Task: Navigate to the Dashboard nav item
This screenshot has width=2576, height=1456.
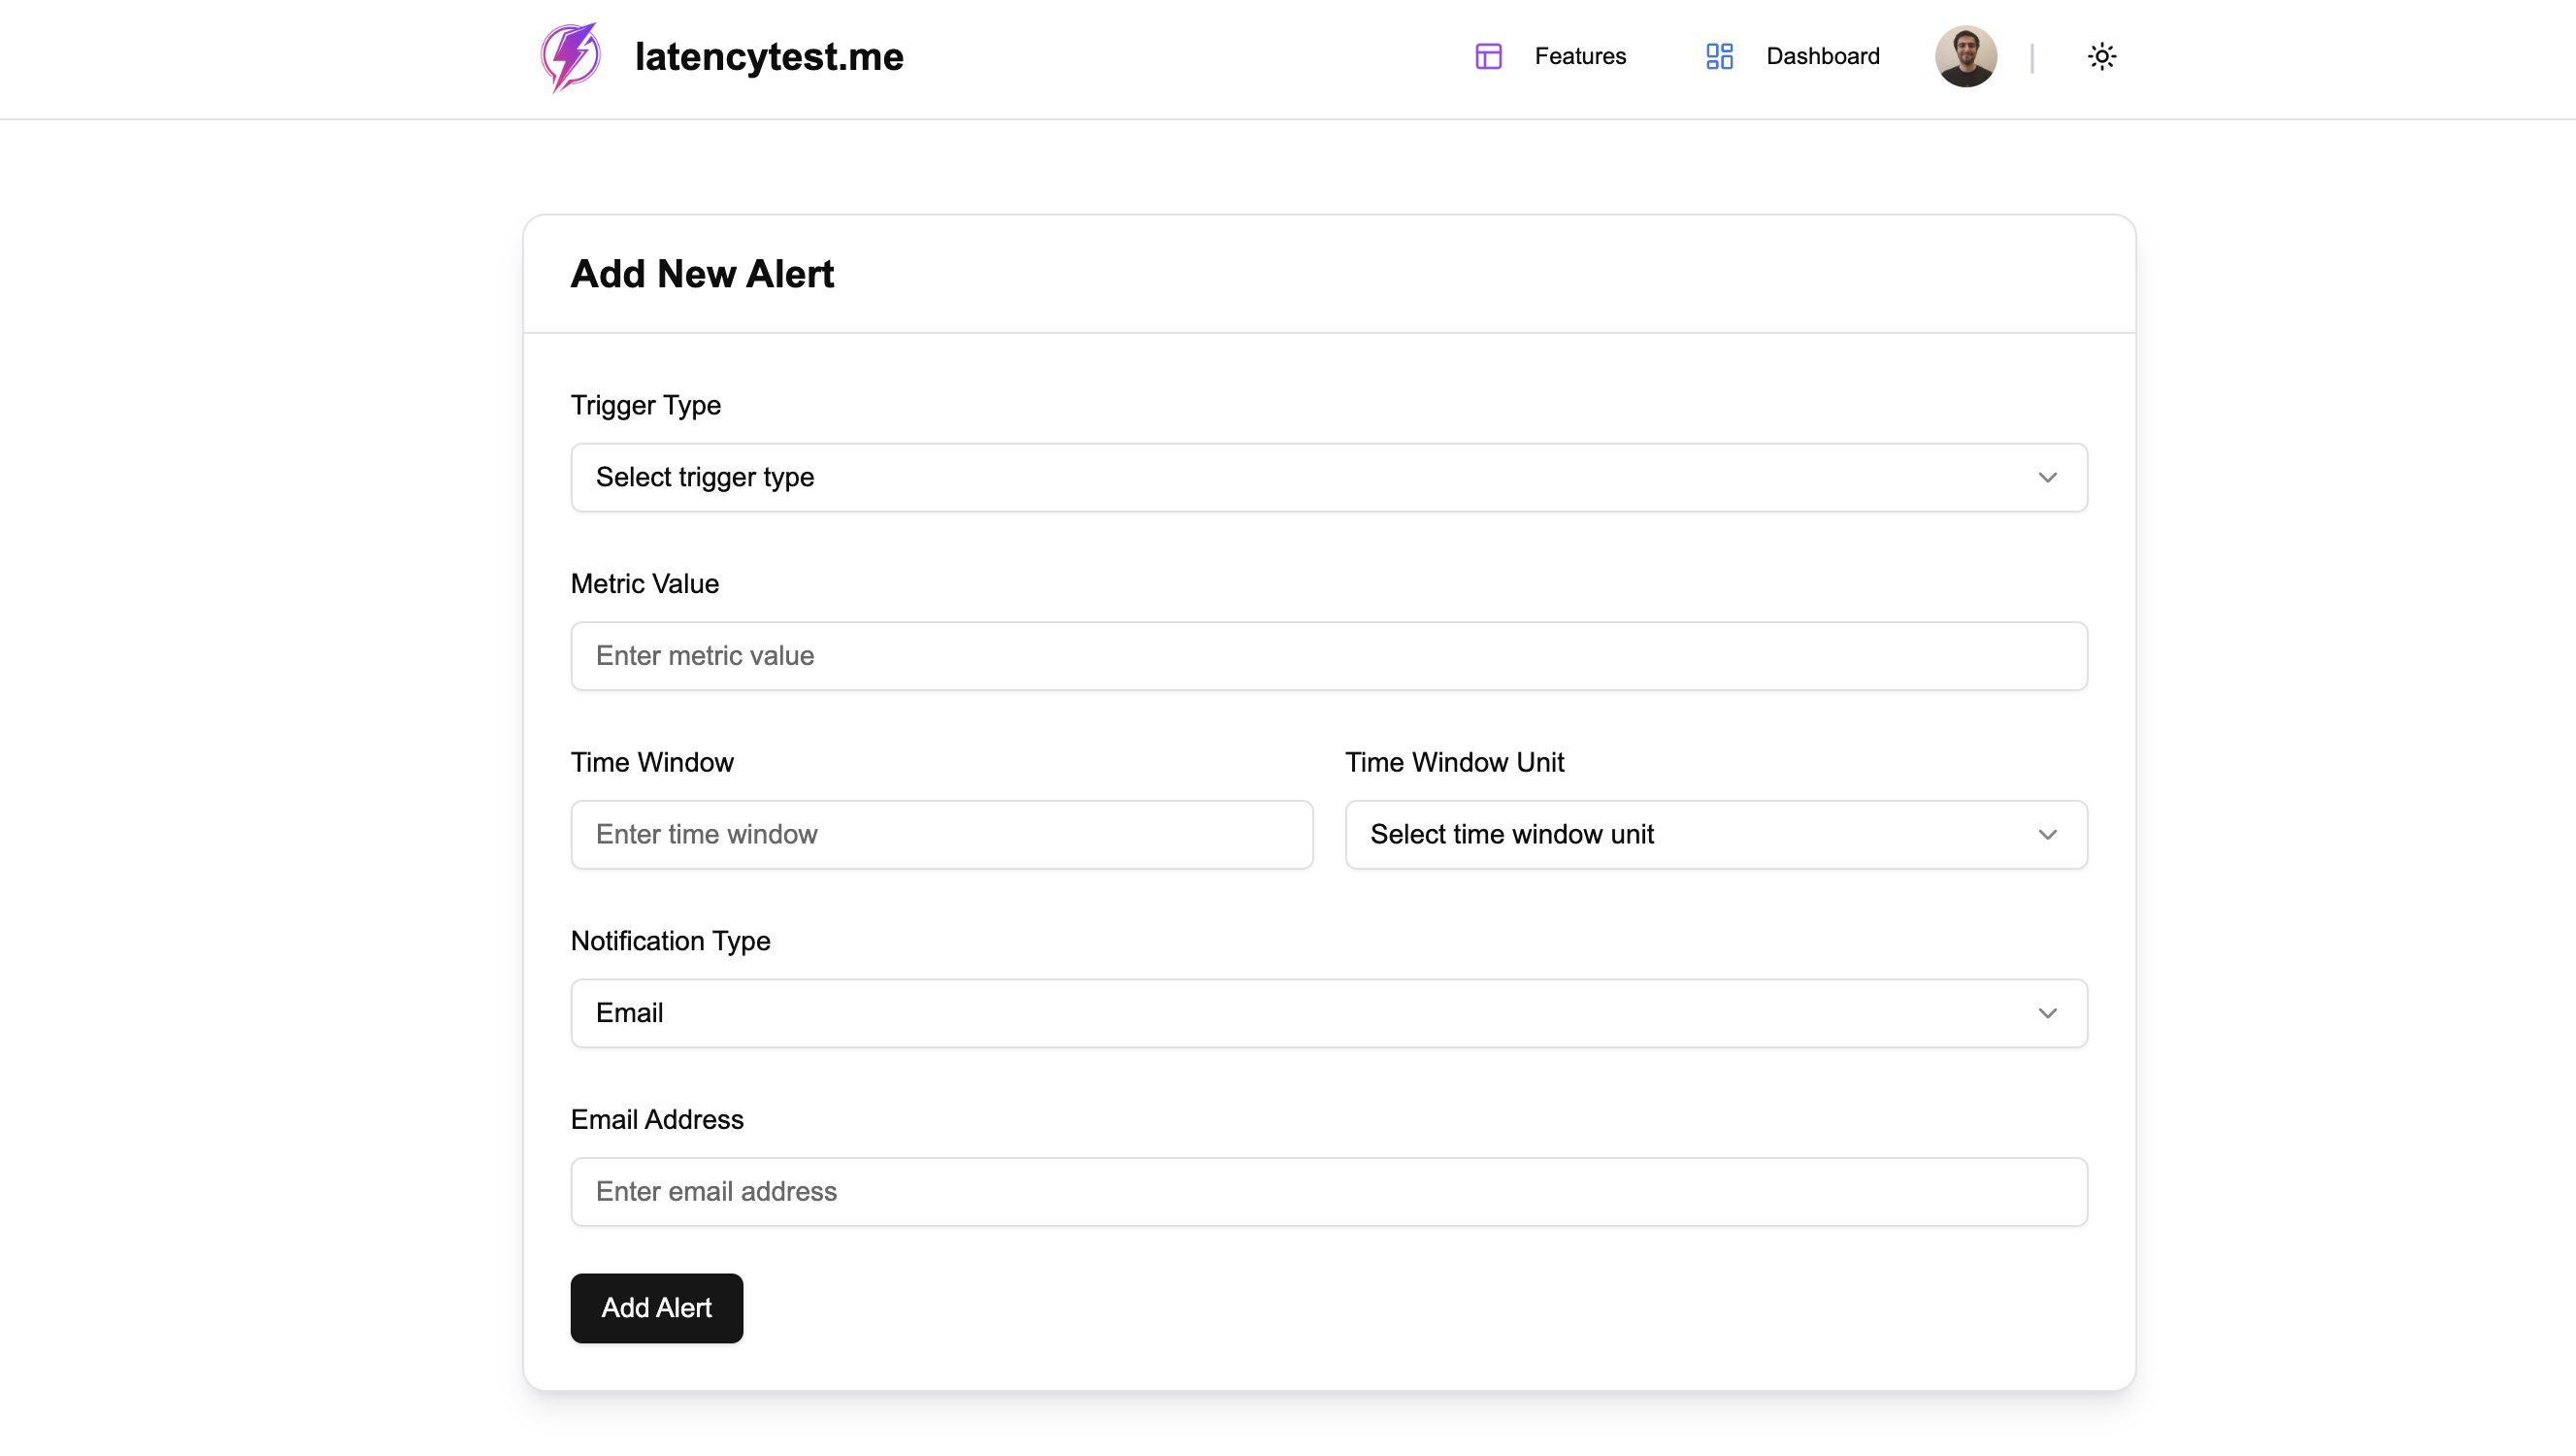Action: pyautogui.click(x=1822, y=56)
